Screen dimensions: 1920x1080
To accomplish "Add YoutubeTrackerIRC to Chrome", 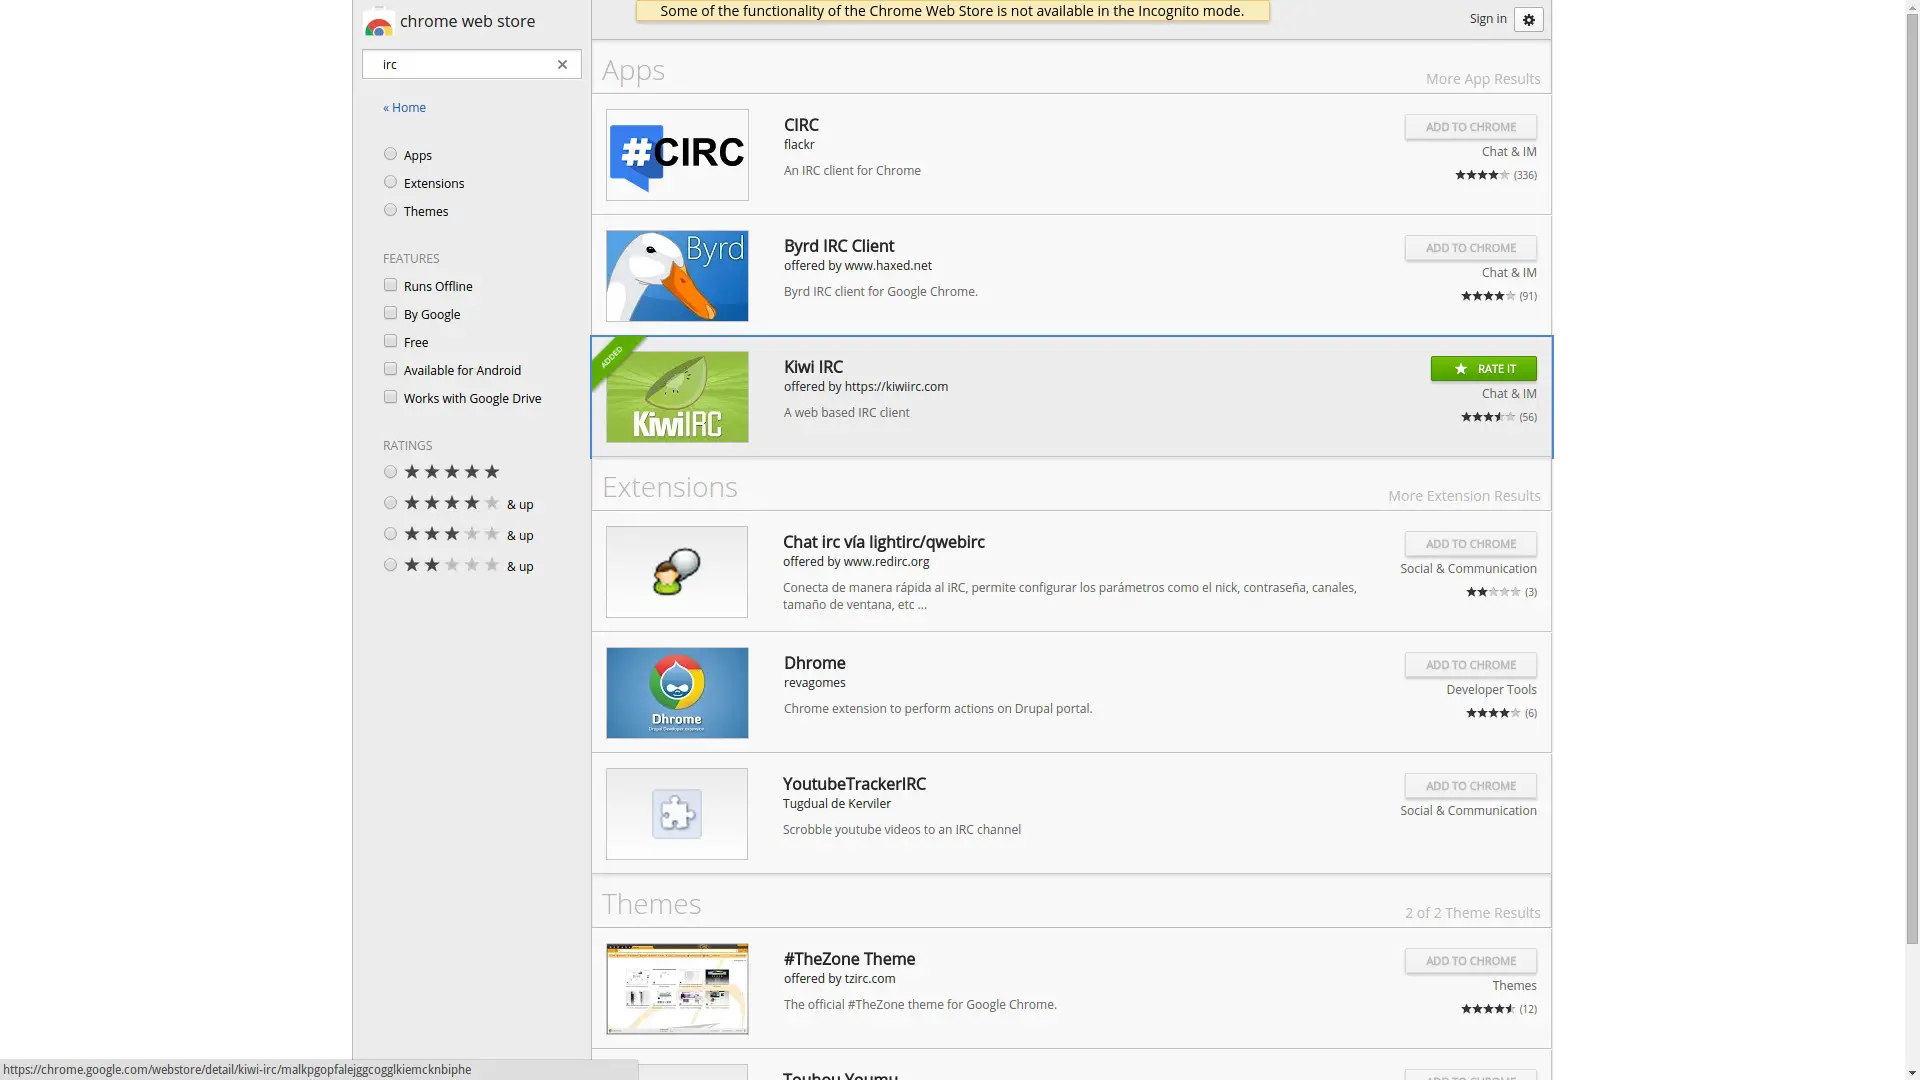I will [x=1470, y=786].
